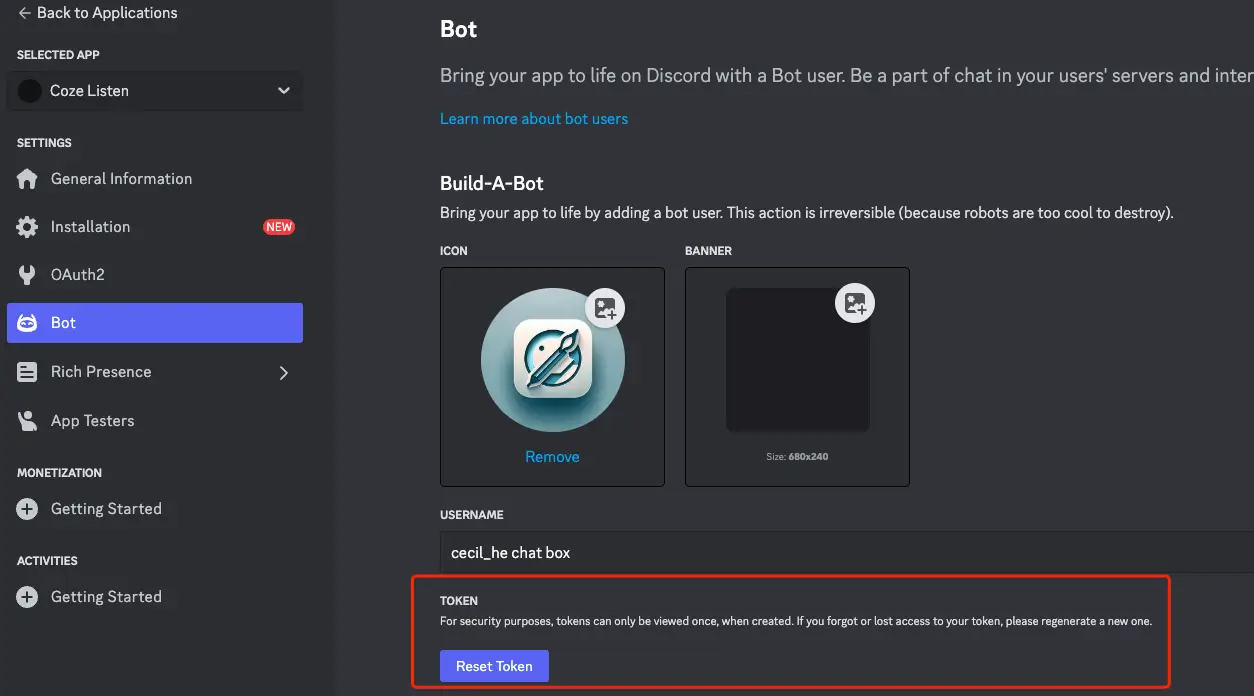Screen dimensions: 1254x696
Task: Remove the bot icon image
Action: pyautogui.click(x=552, y=457)
